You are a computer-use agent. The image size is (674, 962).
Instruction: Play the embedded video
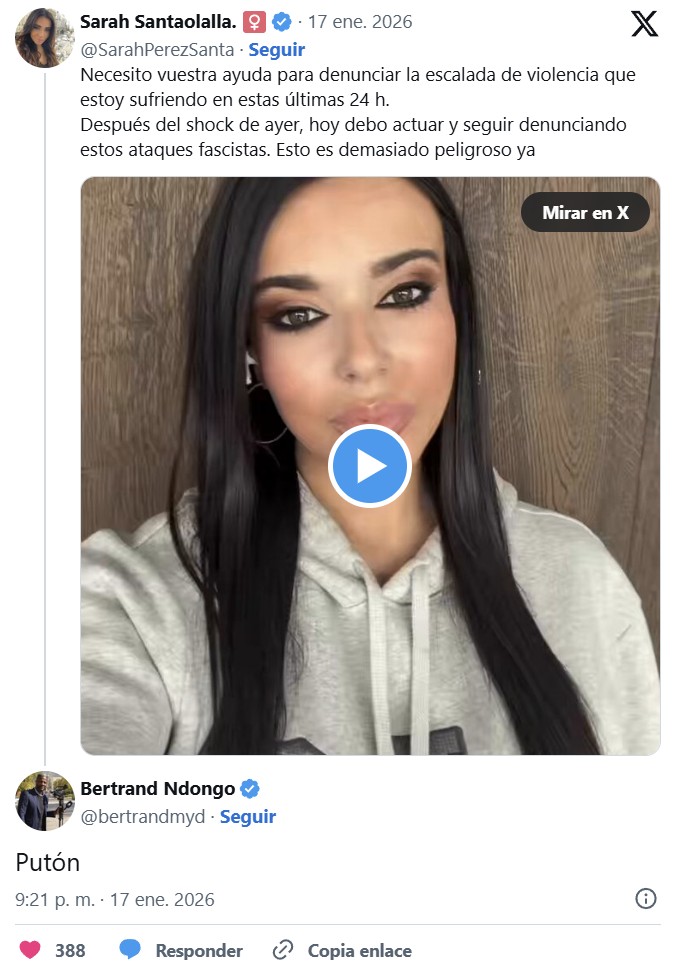click(x=370, y=466)
